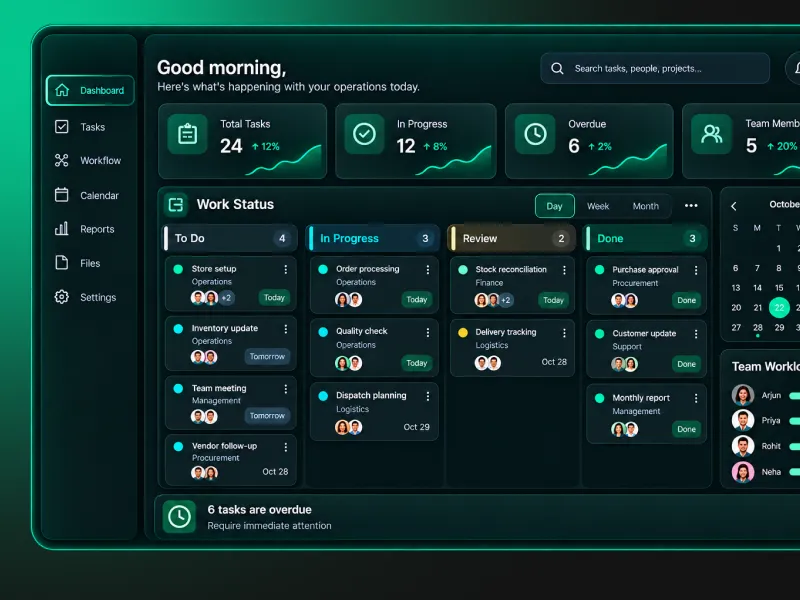Open options menu for Order processing task
The image size is (800, 600).
pos(428,270)
